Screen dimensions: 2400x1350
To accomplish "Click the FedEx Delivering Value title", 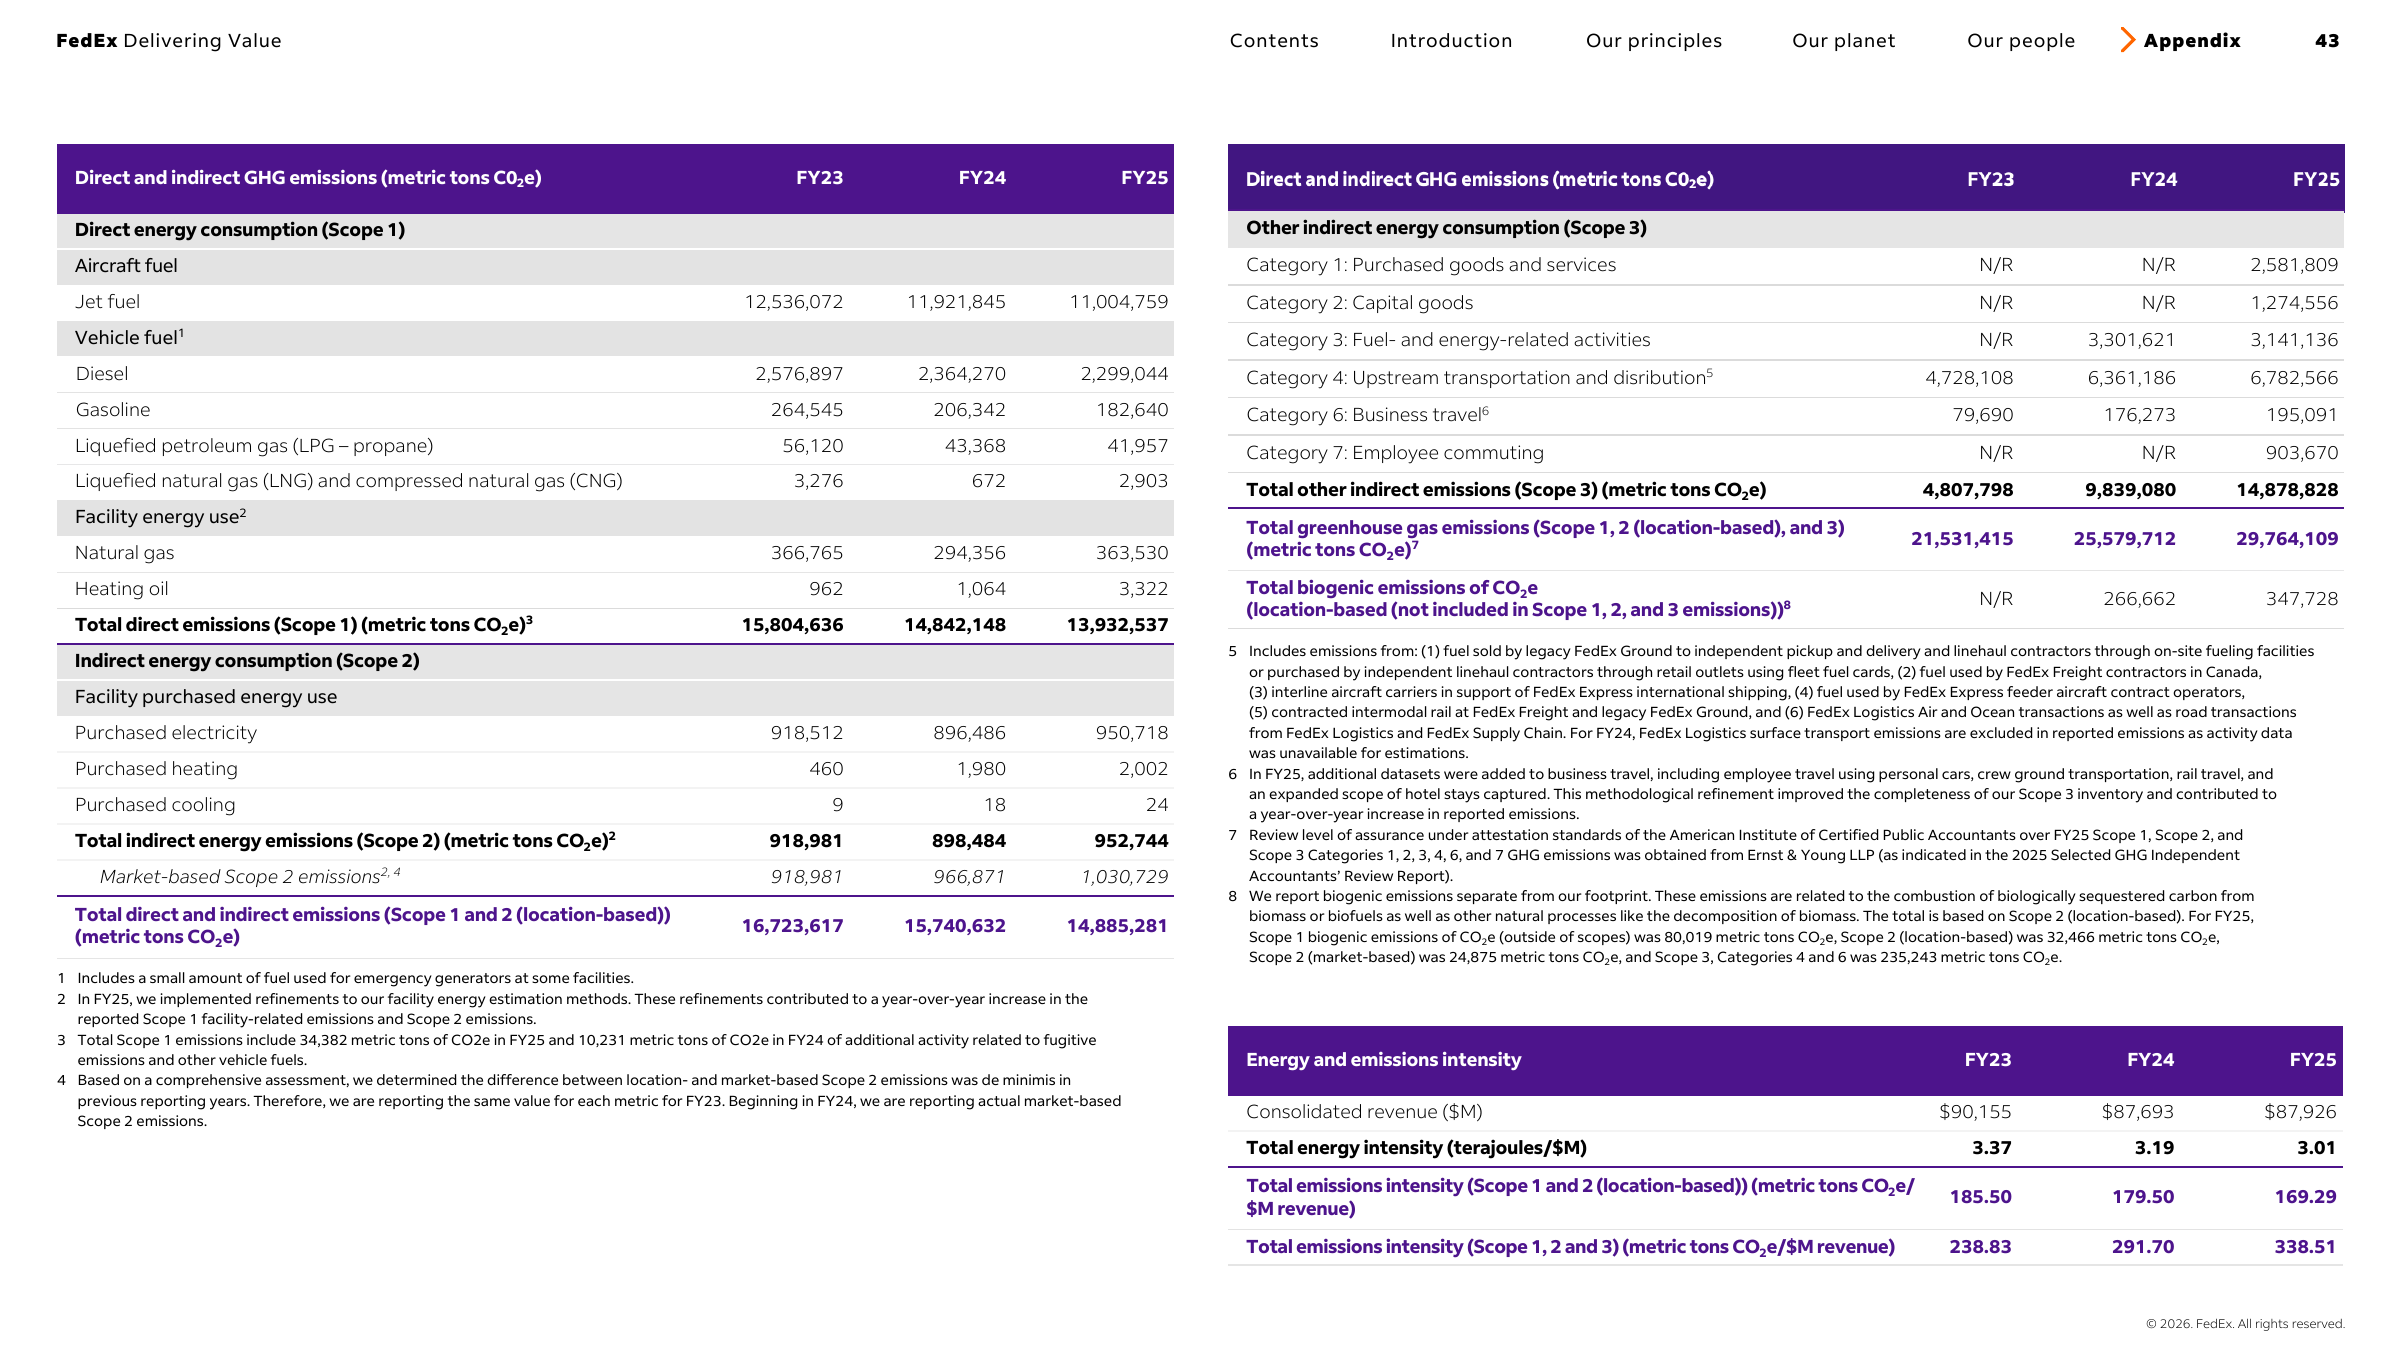I will [x=169, y=41].
